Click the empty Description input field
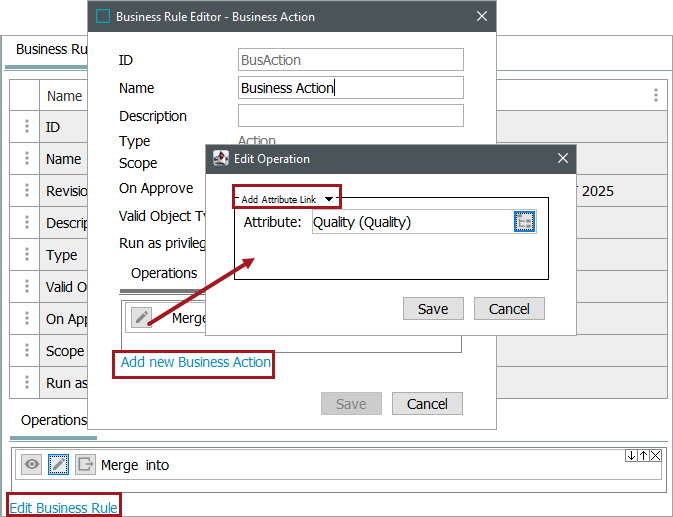The width and height of the screenshot is (673, 517). [351, 116]
